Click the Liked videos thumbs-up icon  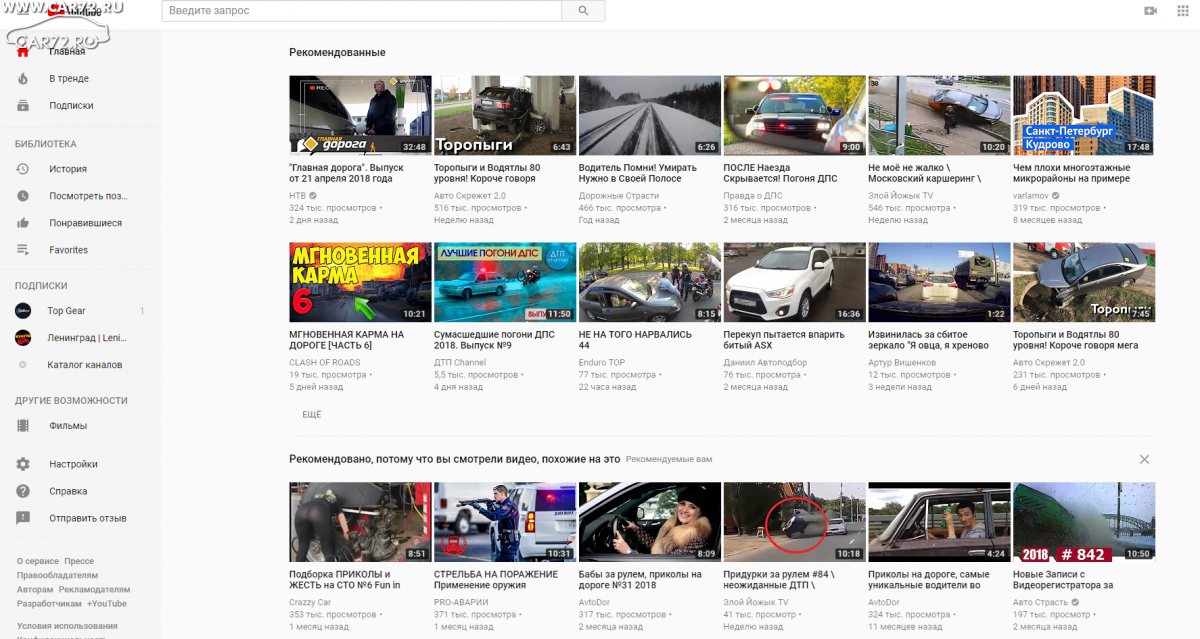coord(23,223)
